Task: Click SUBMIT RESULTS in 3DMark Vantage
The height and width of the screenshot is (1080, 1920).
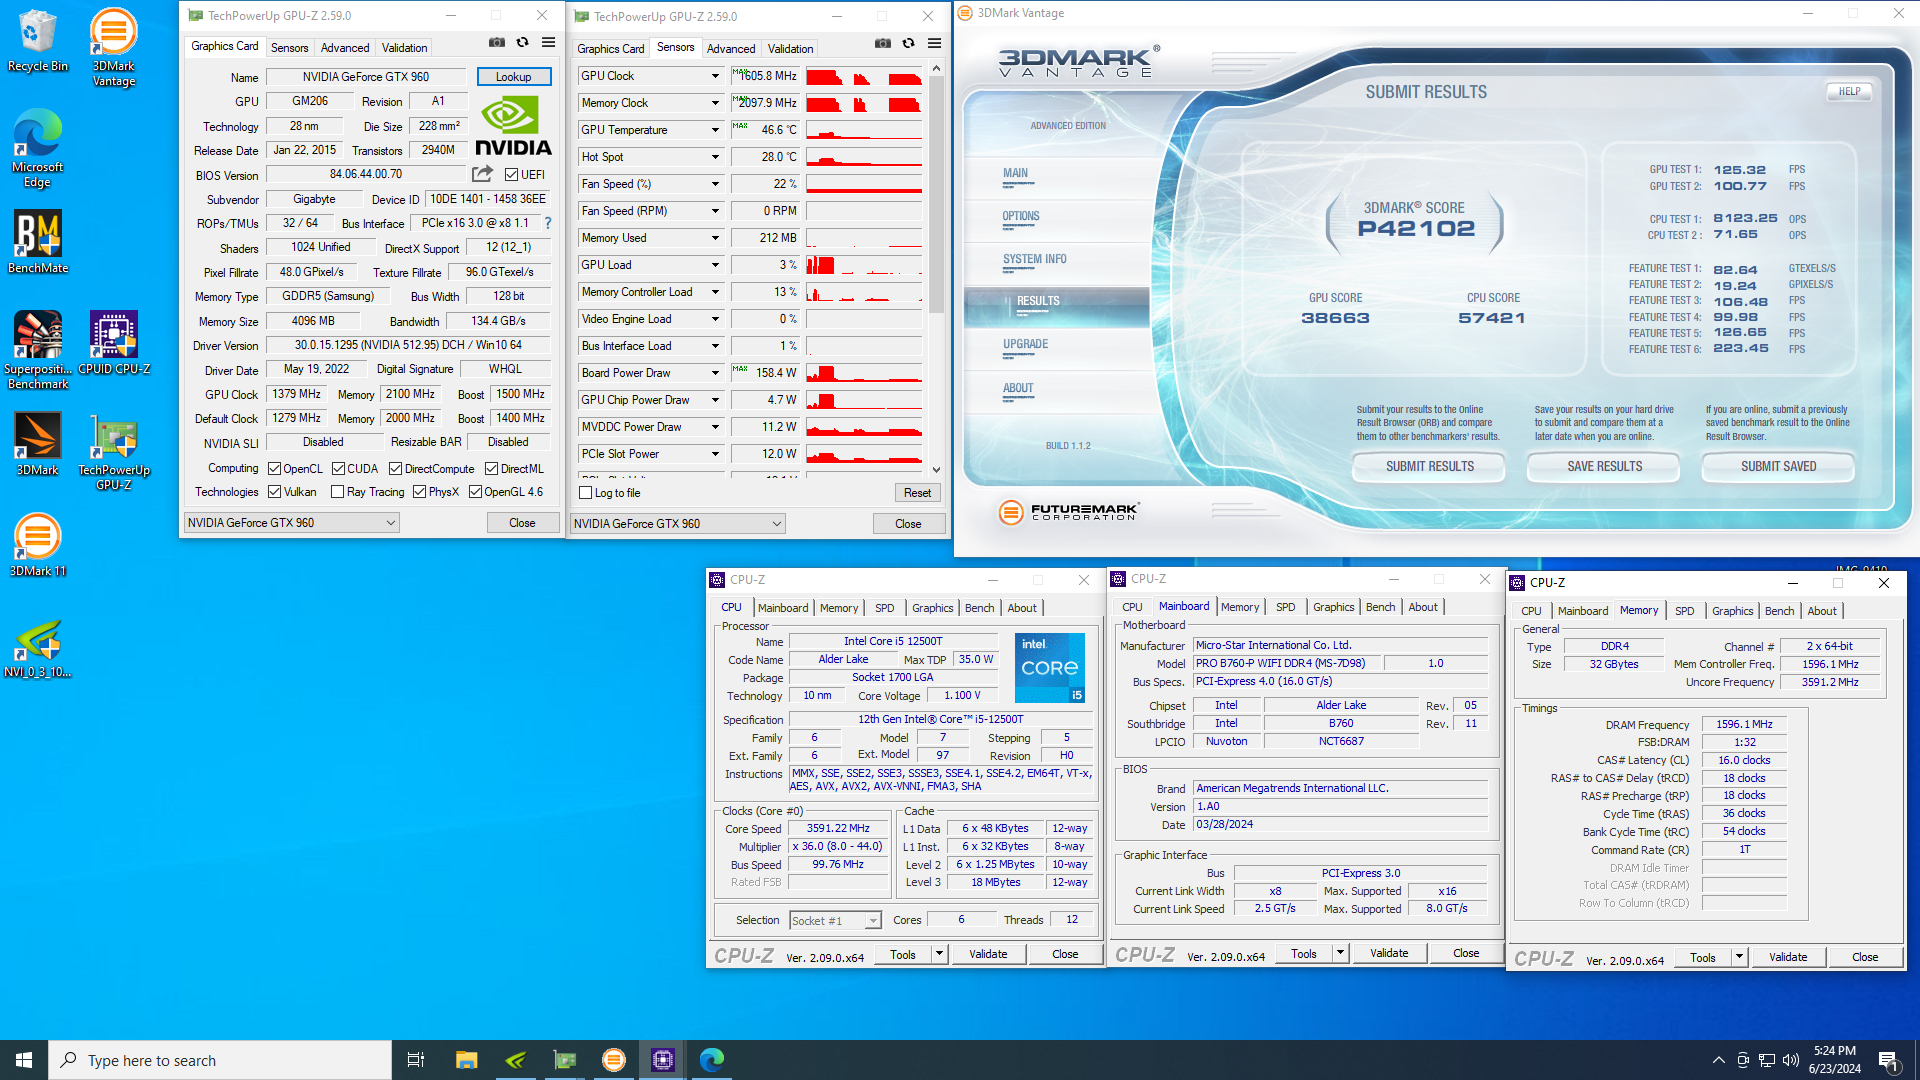Action: pyautogui.click(x=1429, y=467)
